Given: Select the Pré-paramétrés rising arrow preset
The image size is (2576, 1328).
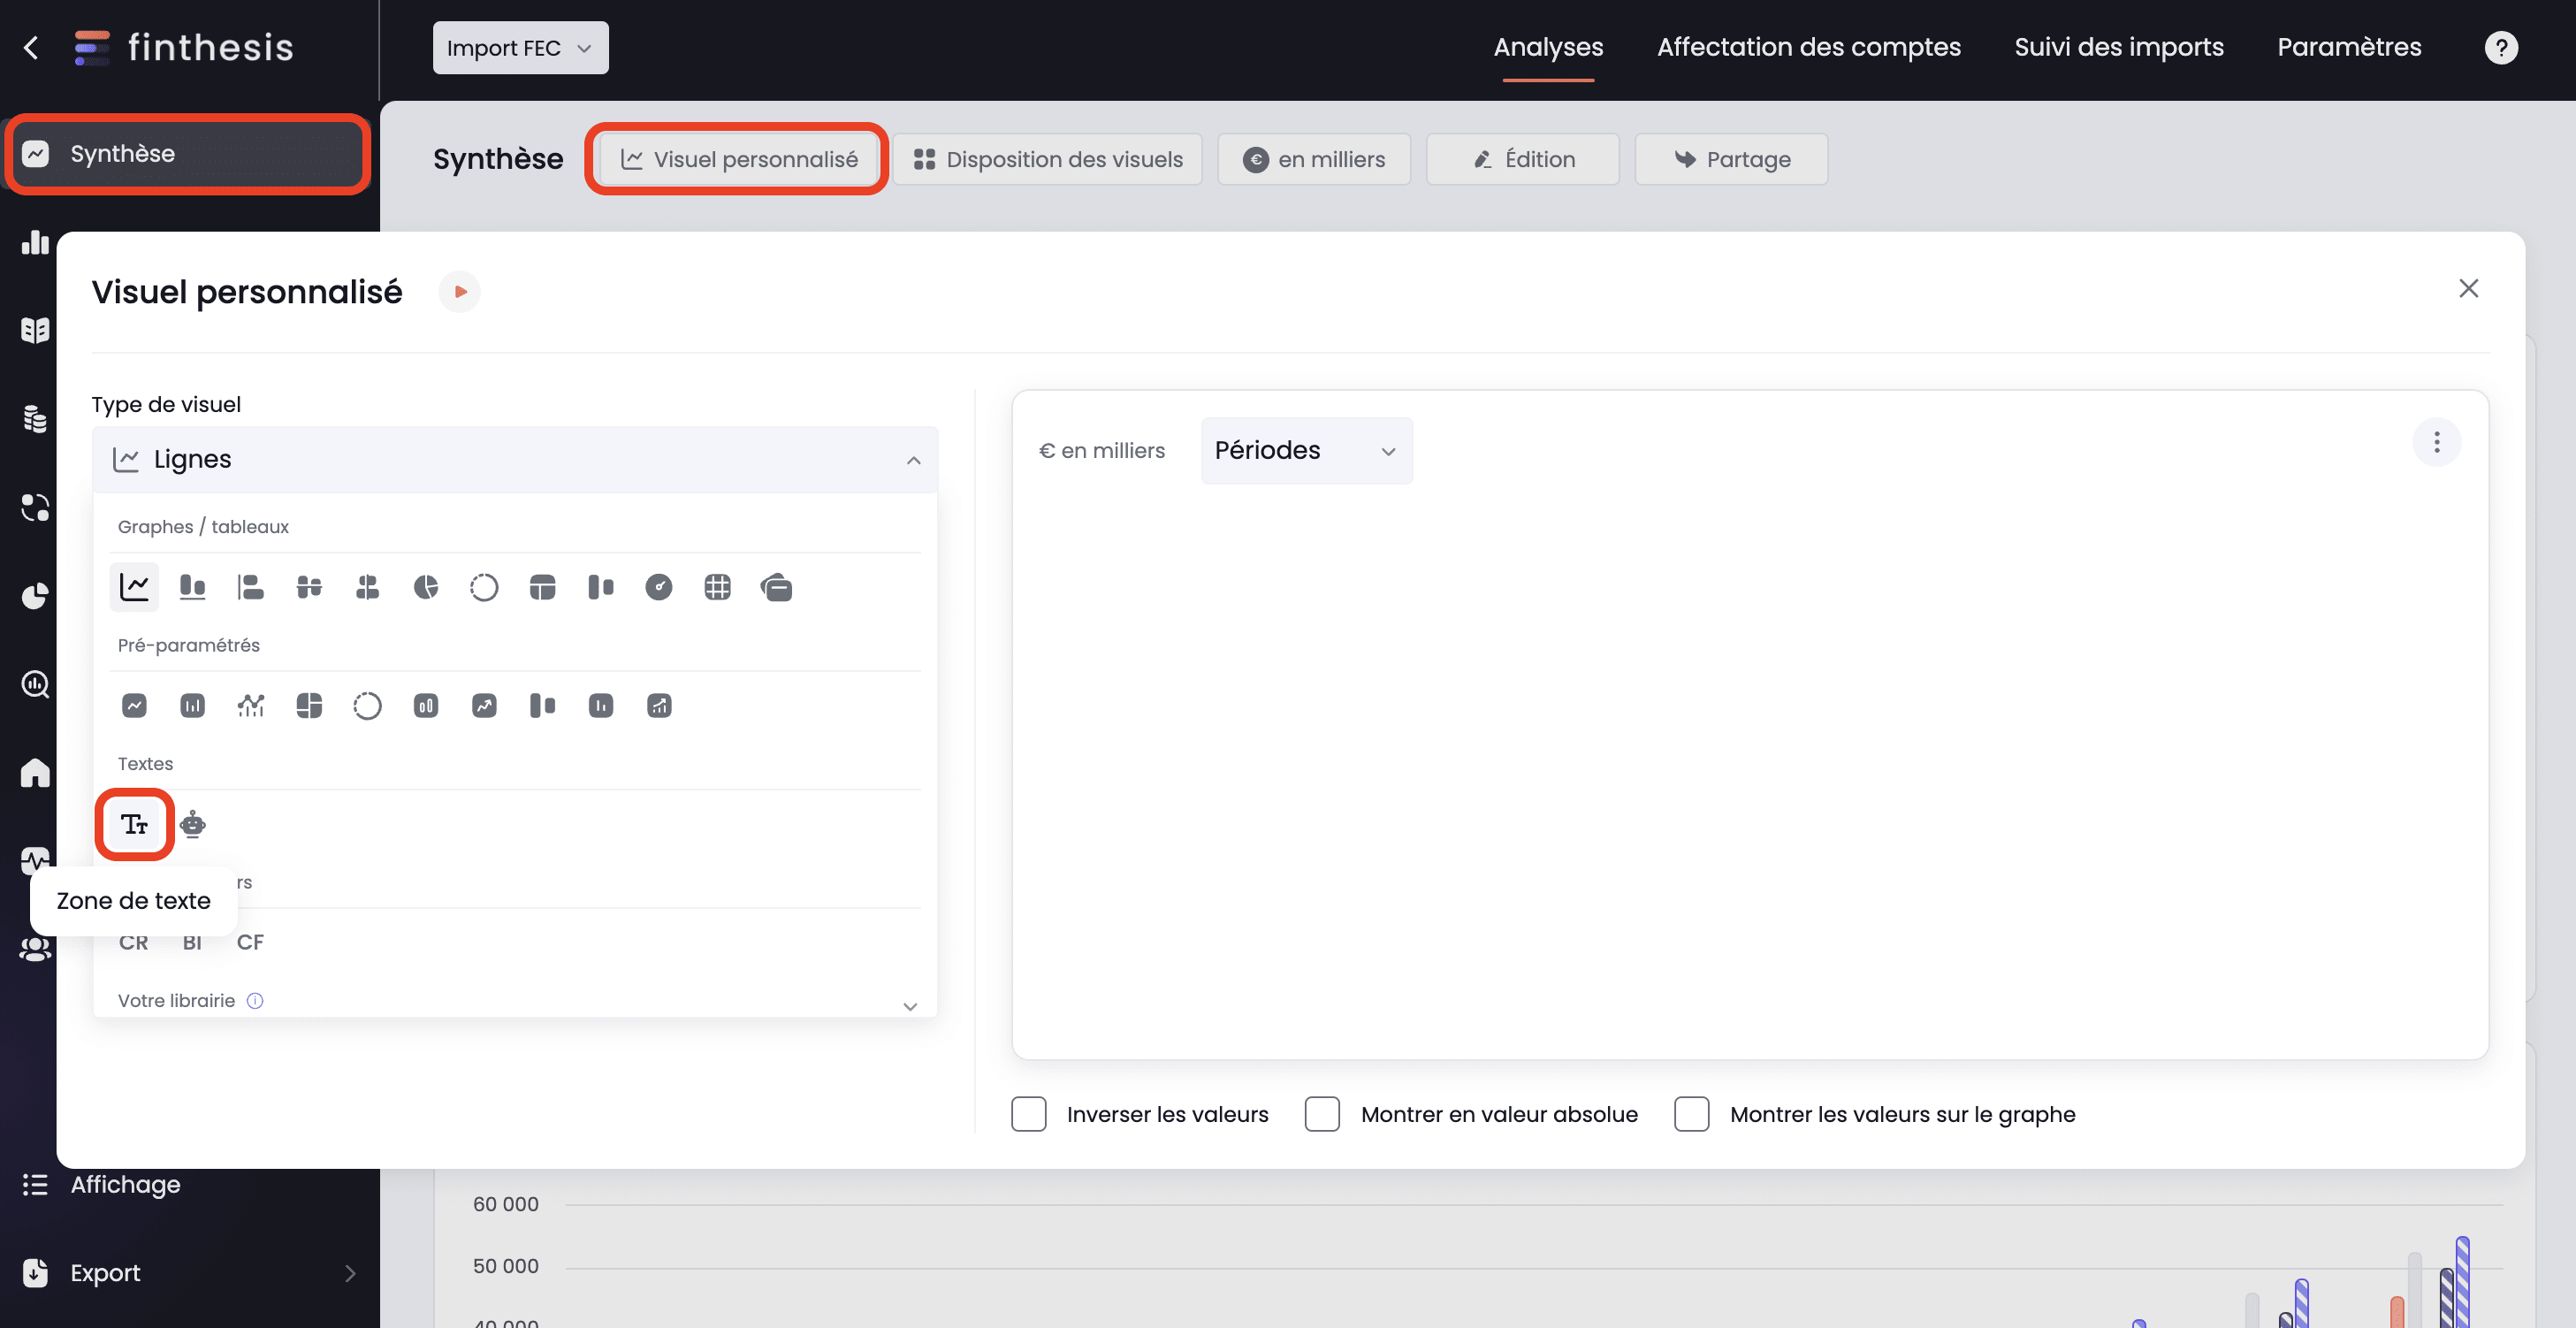Looking at the screenshot, I should [x=484, y=706].
